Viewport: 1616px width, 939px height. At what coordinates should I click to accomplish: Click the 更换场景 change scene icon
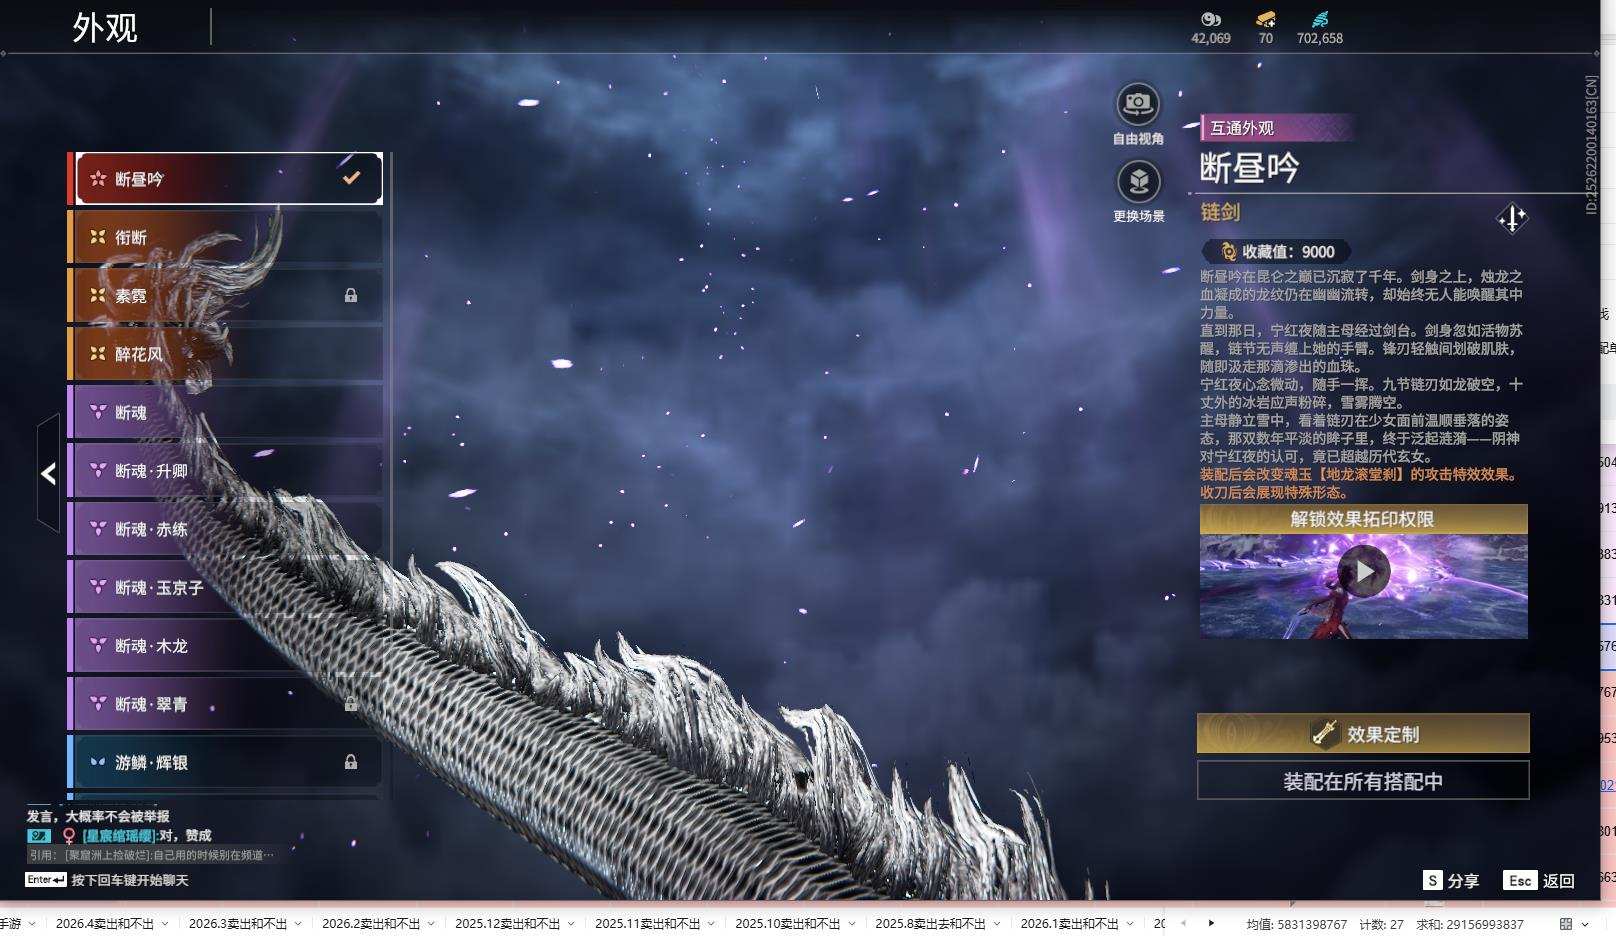(x=1138, y=182)
